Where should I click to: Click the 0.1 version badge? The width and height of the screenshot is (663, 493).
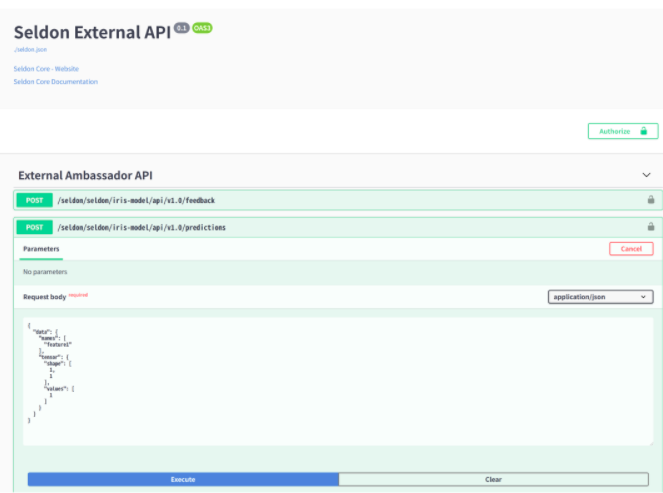[x=182, y=28]
